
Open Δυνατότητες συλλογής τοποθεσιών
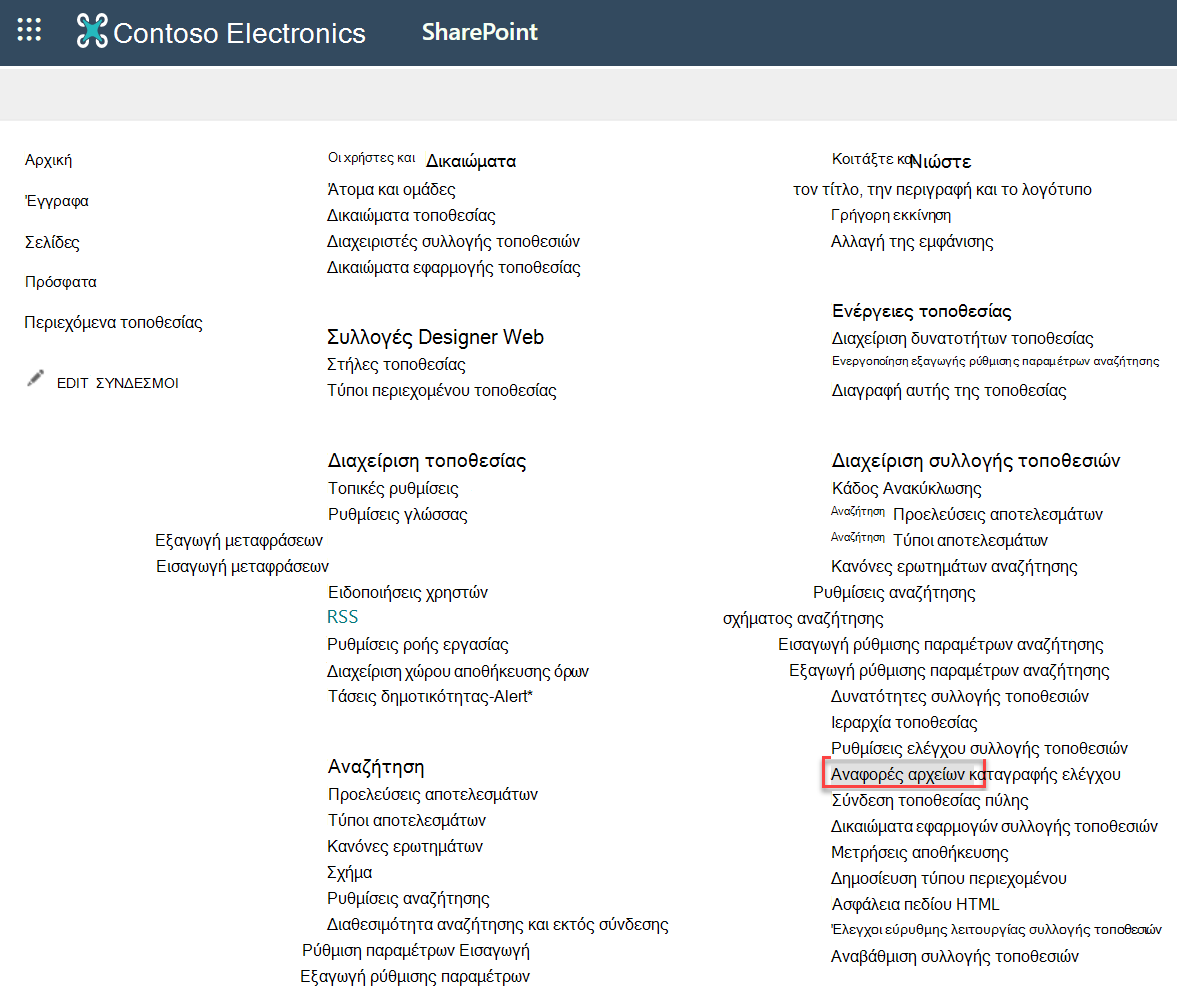960,696
